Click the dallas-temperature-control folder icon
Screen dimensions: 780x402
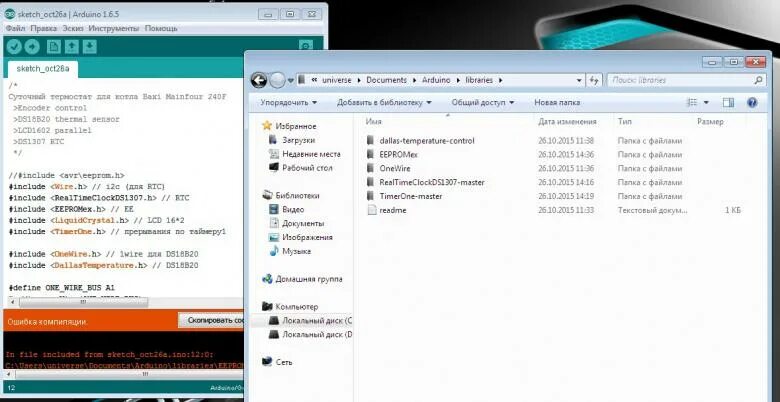(370, 141)
